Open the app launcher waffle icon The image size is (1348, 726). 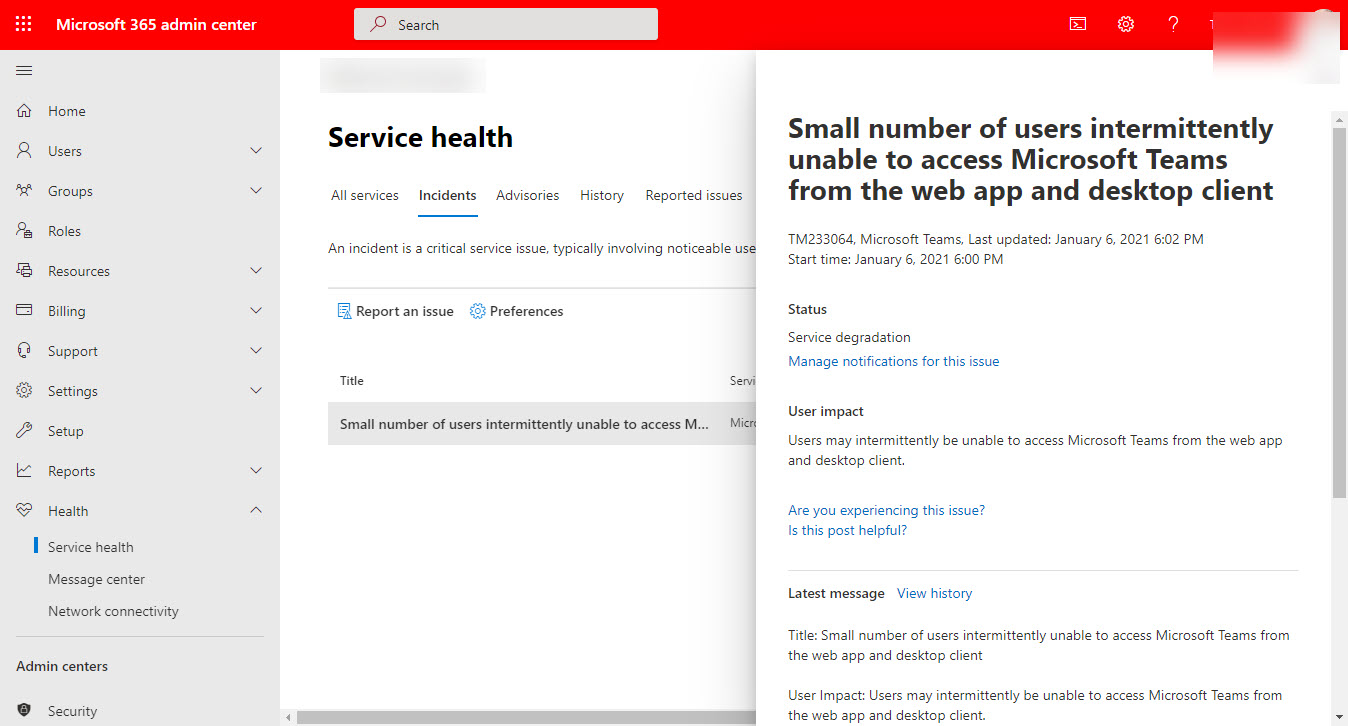[x=24, y=24]
